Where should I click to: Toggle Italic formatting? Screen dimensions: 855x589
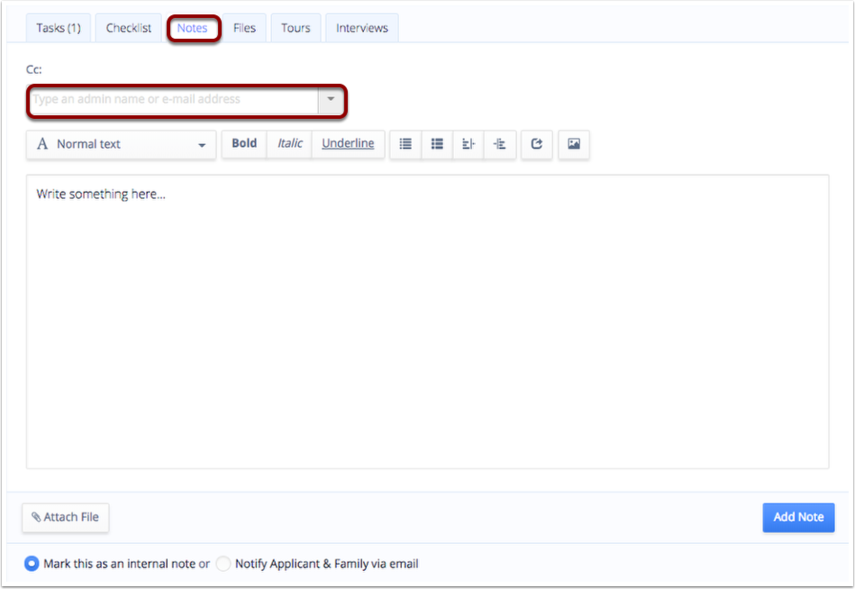tap(290, 144)
